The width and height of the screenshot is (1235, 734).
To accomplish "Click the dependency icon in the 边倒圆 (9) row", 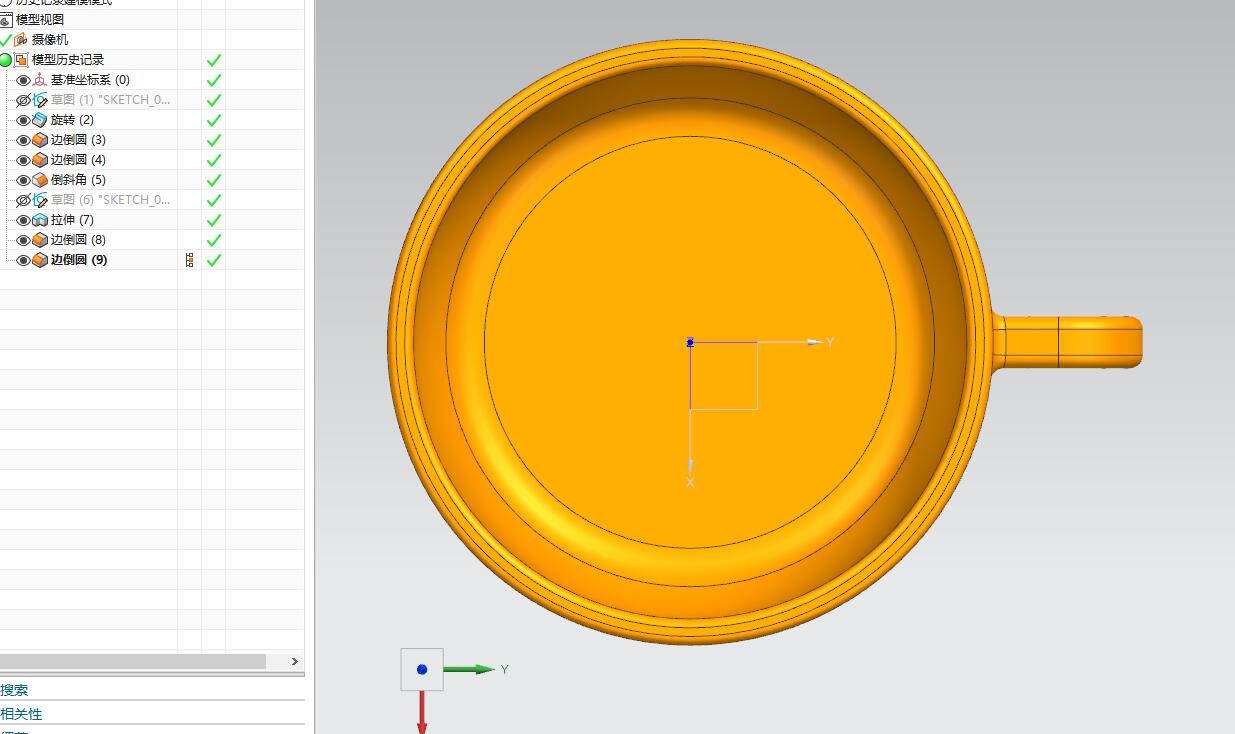I will click(x=190, y=260).
